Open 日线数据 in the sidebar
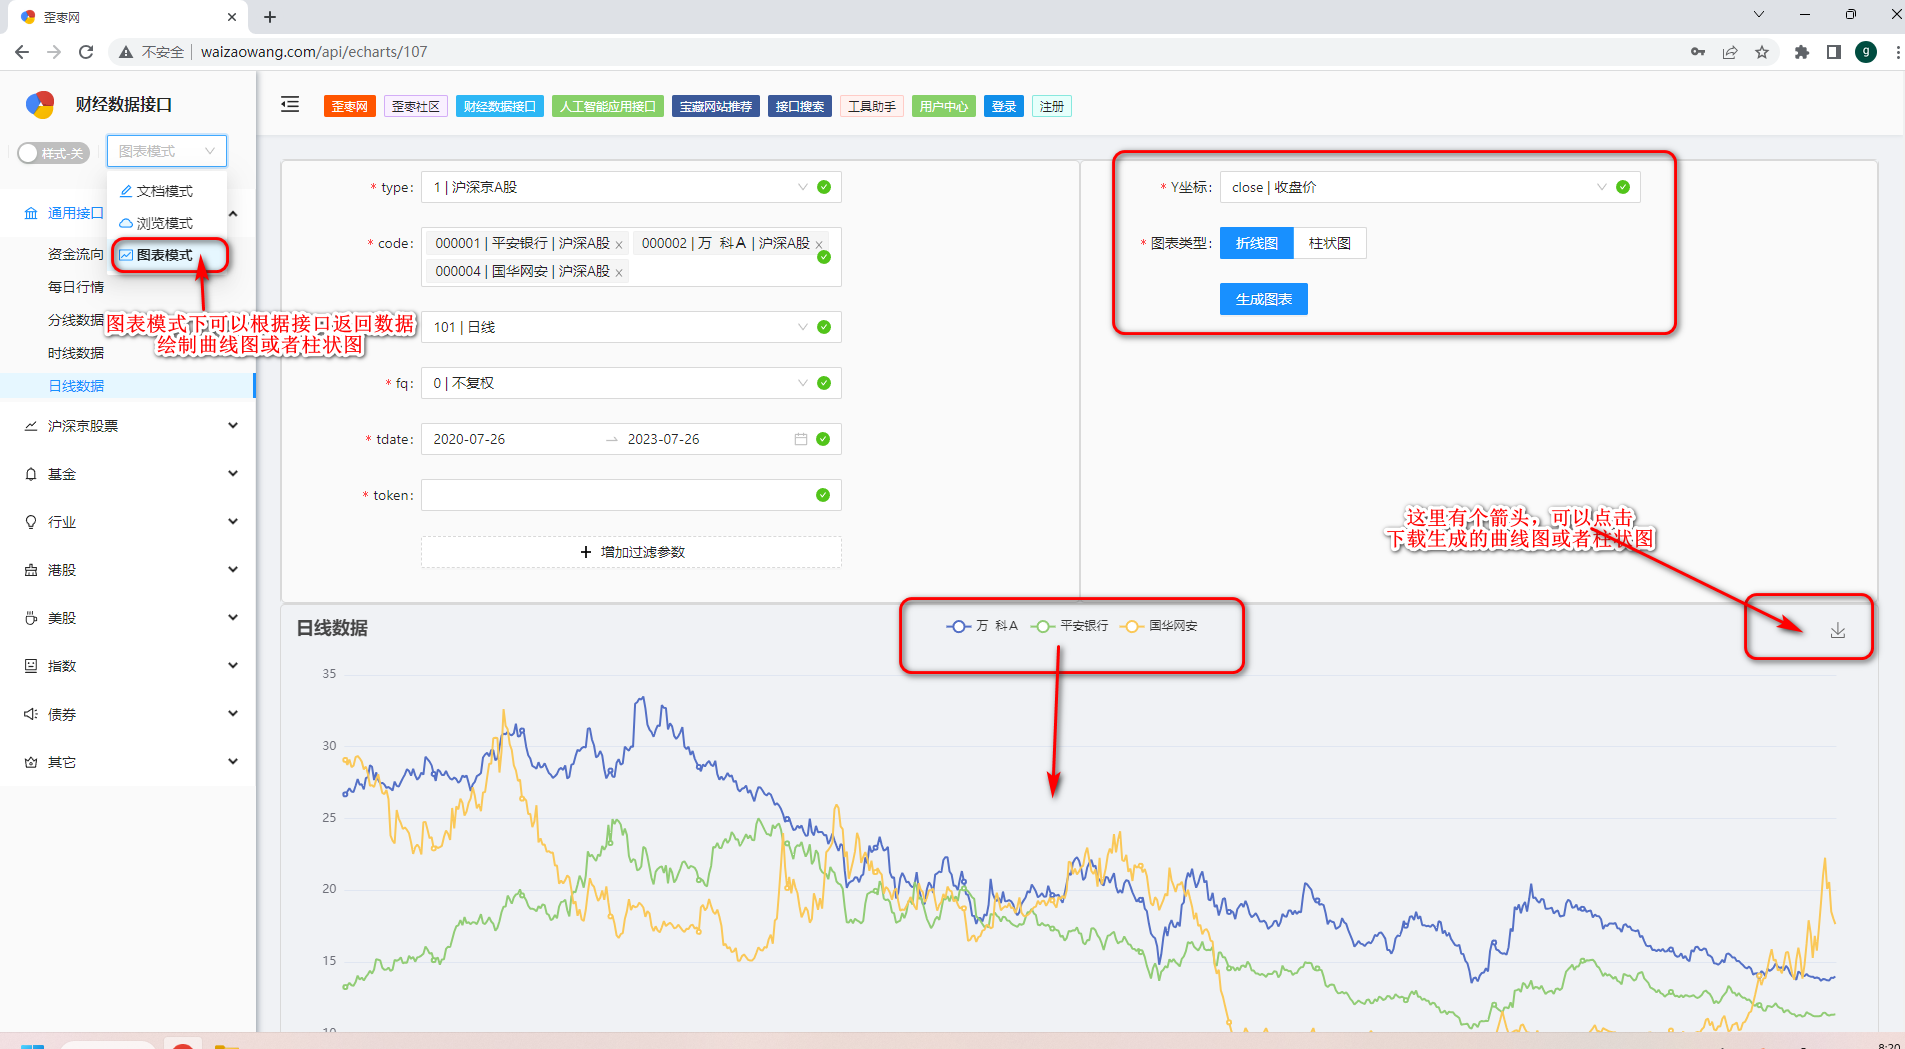Viewport: 1905px width, 1049px height. coord(76,386)
